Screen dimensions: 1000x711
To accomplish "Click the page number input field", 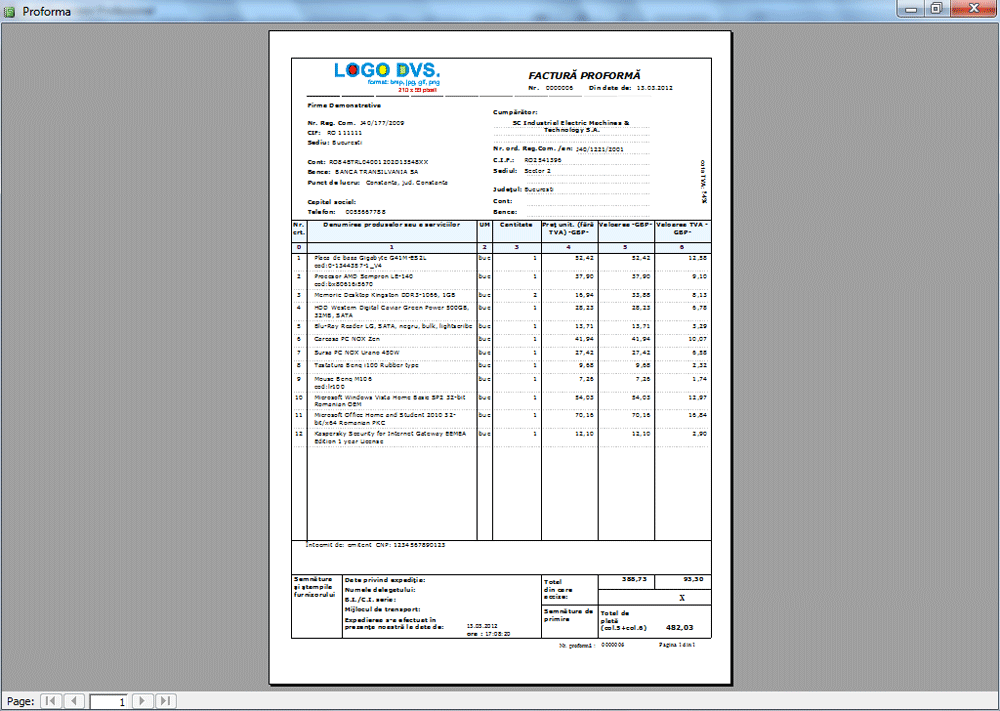I will [108, 701].
